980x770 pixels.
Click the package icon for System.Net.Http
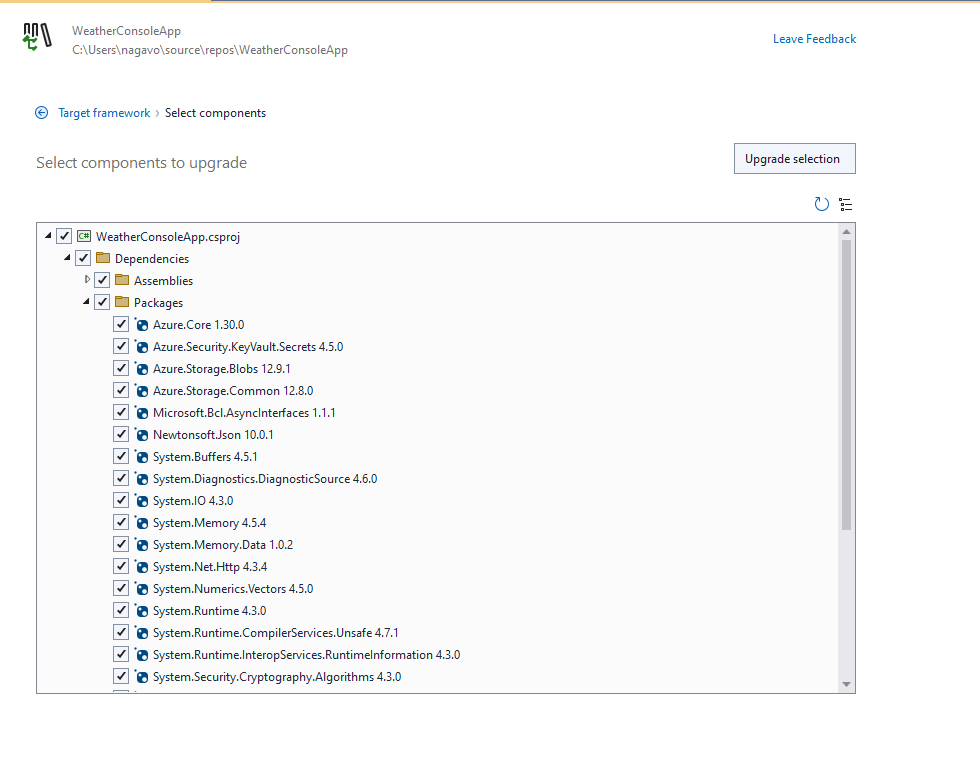[x=141, y=567]
